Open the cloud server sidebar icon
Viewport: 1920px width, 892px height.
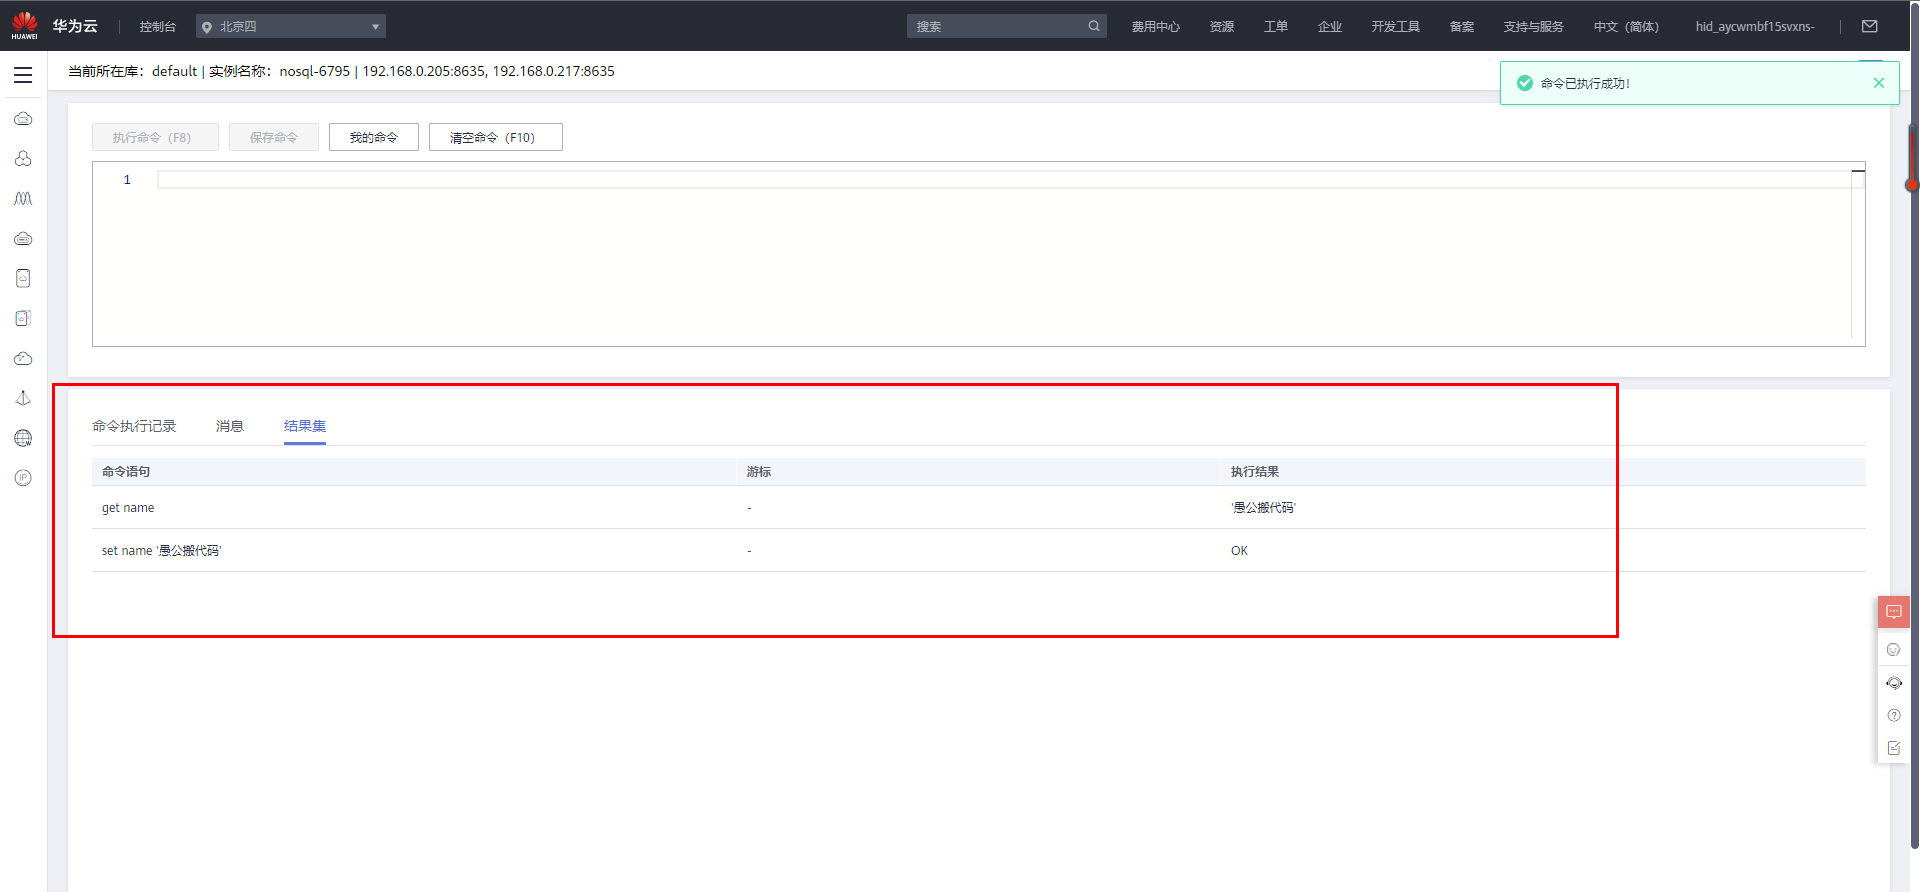[23, 119]
